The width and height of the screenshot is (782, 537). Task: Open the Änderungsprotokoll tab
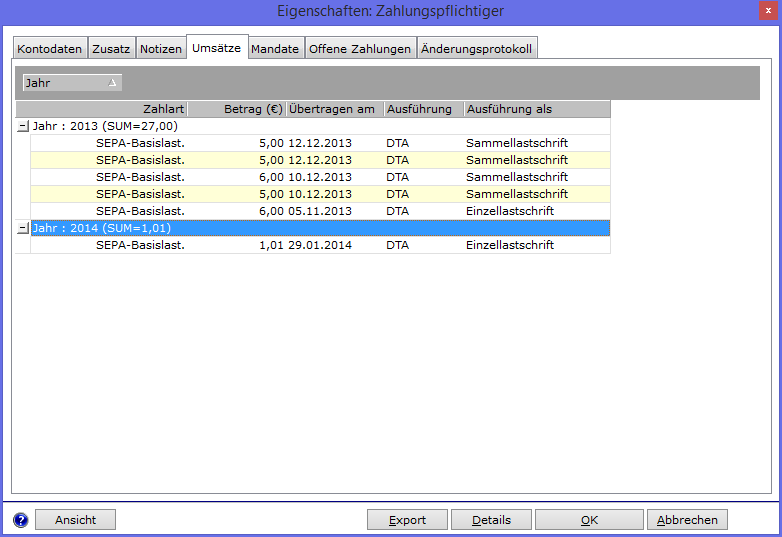pyautogui.click(x=477, y=49)
